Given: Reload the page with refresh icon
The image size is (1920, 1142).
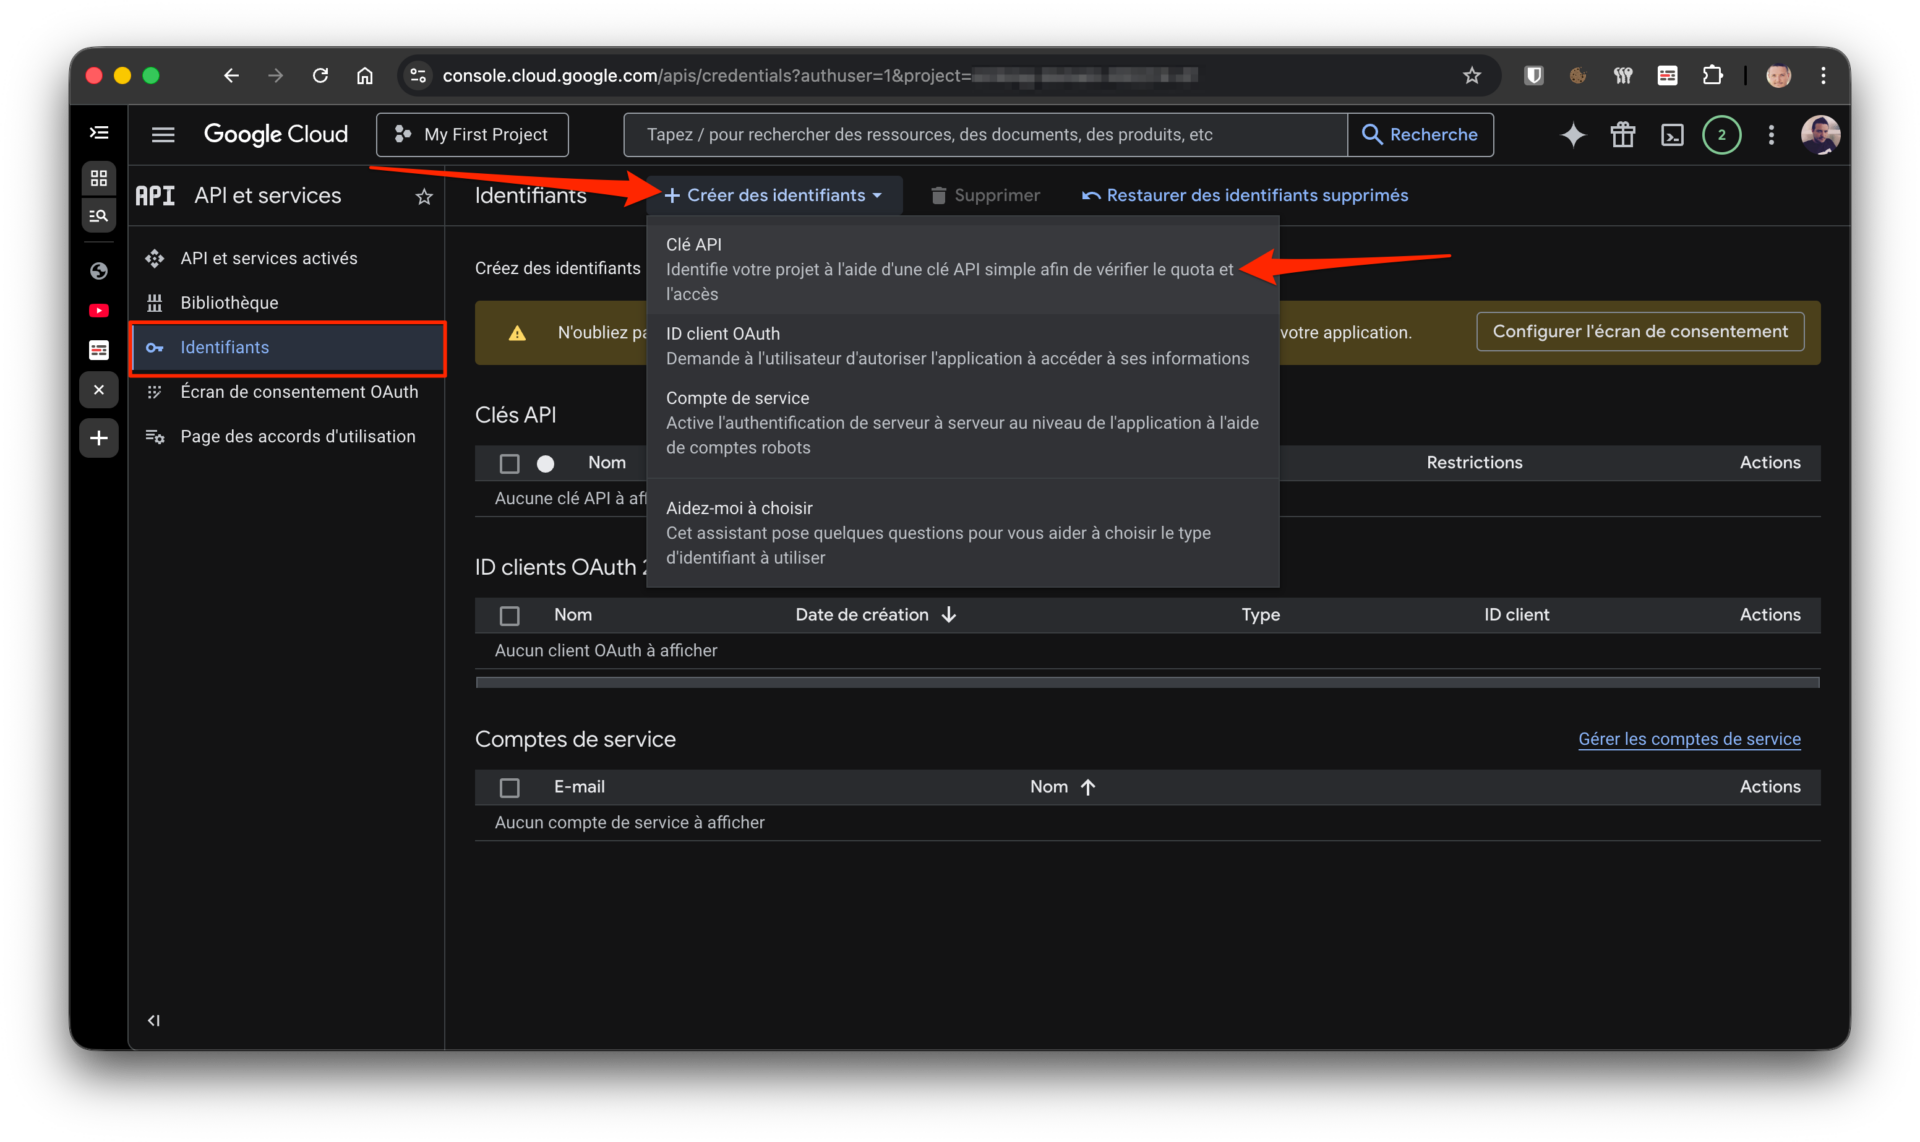Looking at the screenshot, I should pyautogui.click(x=320, y=75).
